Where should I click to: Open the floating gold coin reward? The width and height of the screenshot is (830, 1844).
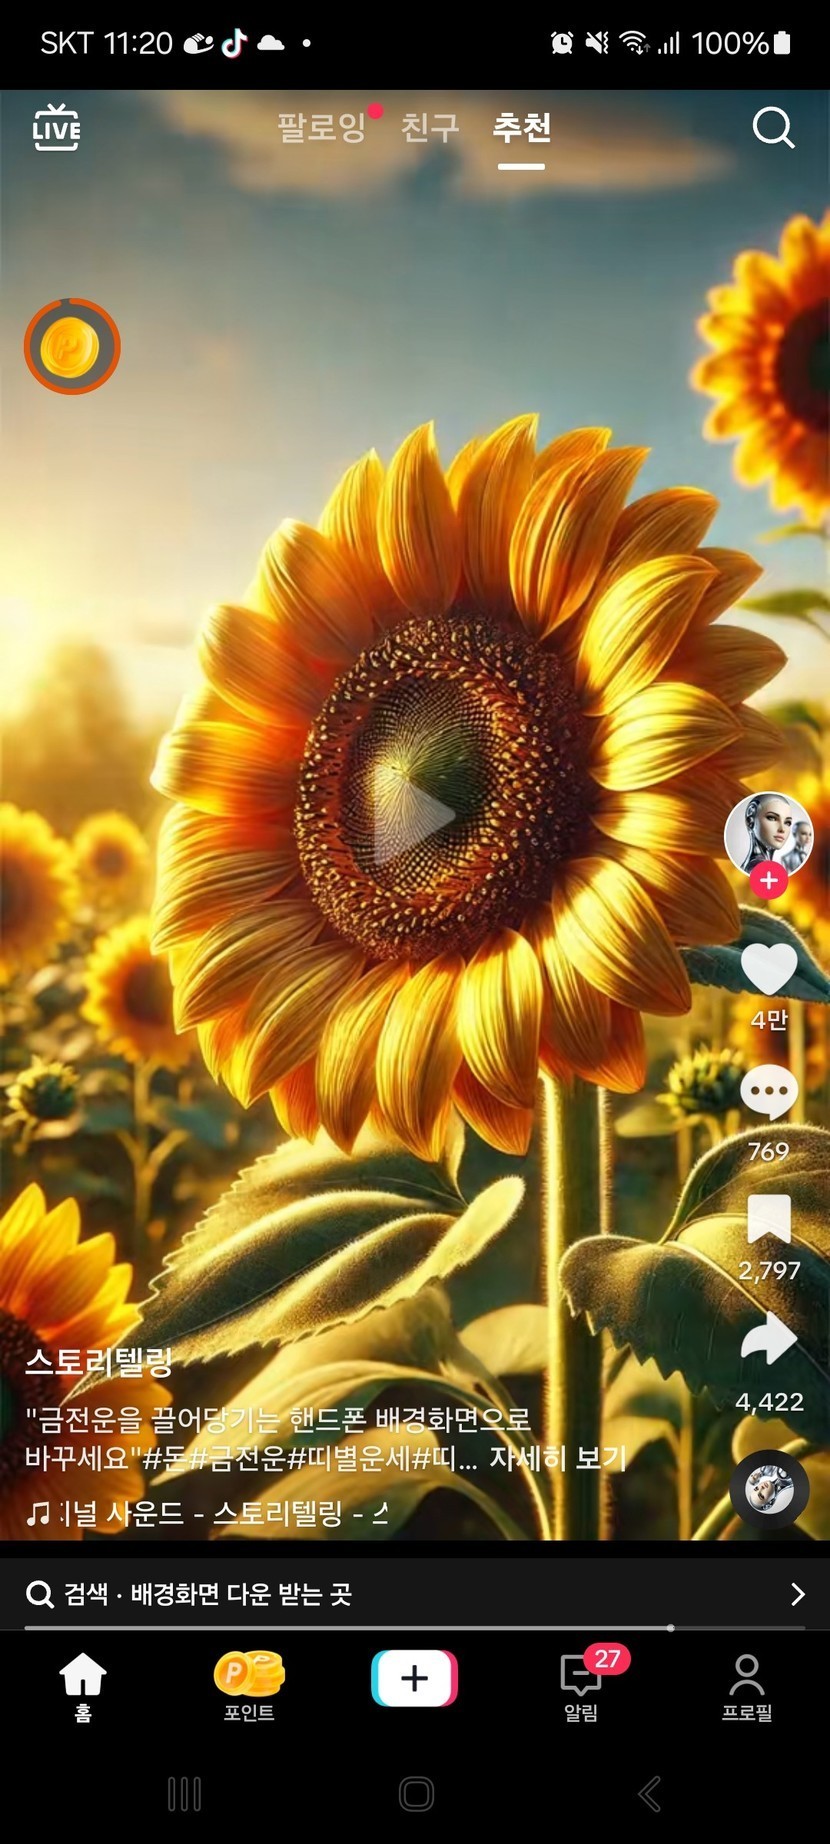pos(72,346)
